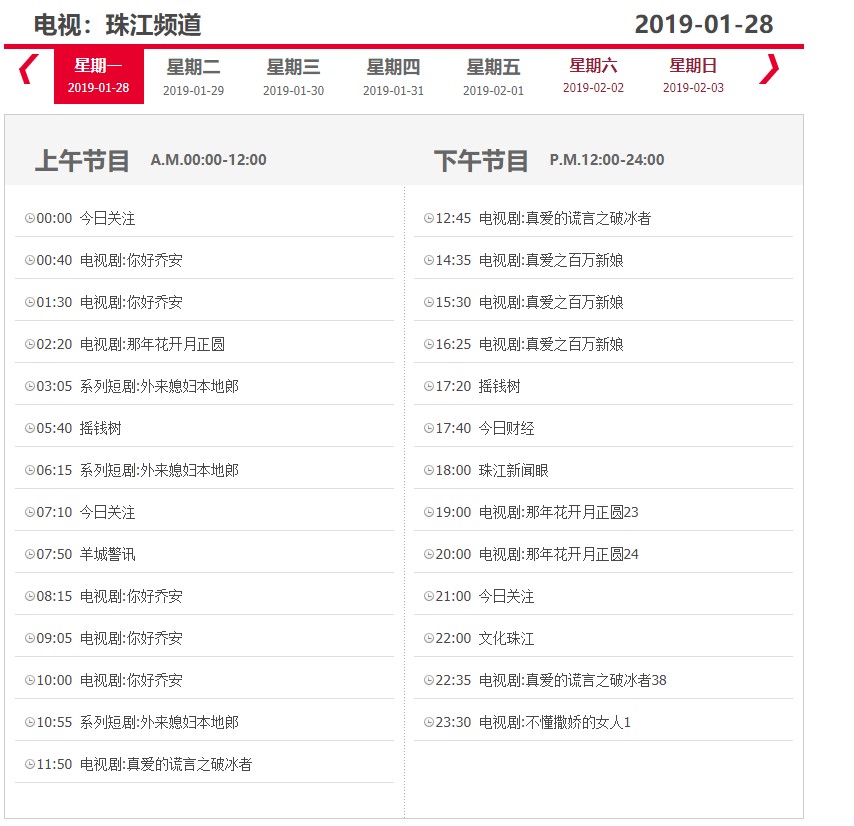Screen dimensions: 854x826
Task: Click the clock icon beside 18:00
Action: click(x=429, y=470)
